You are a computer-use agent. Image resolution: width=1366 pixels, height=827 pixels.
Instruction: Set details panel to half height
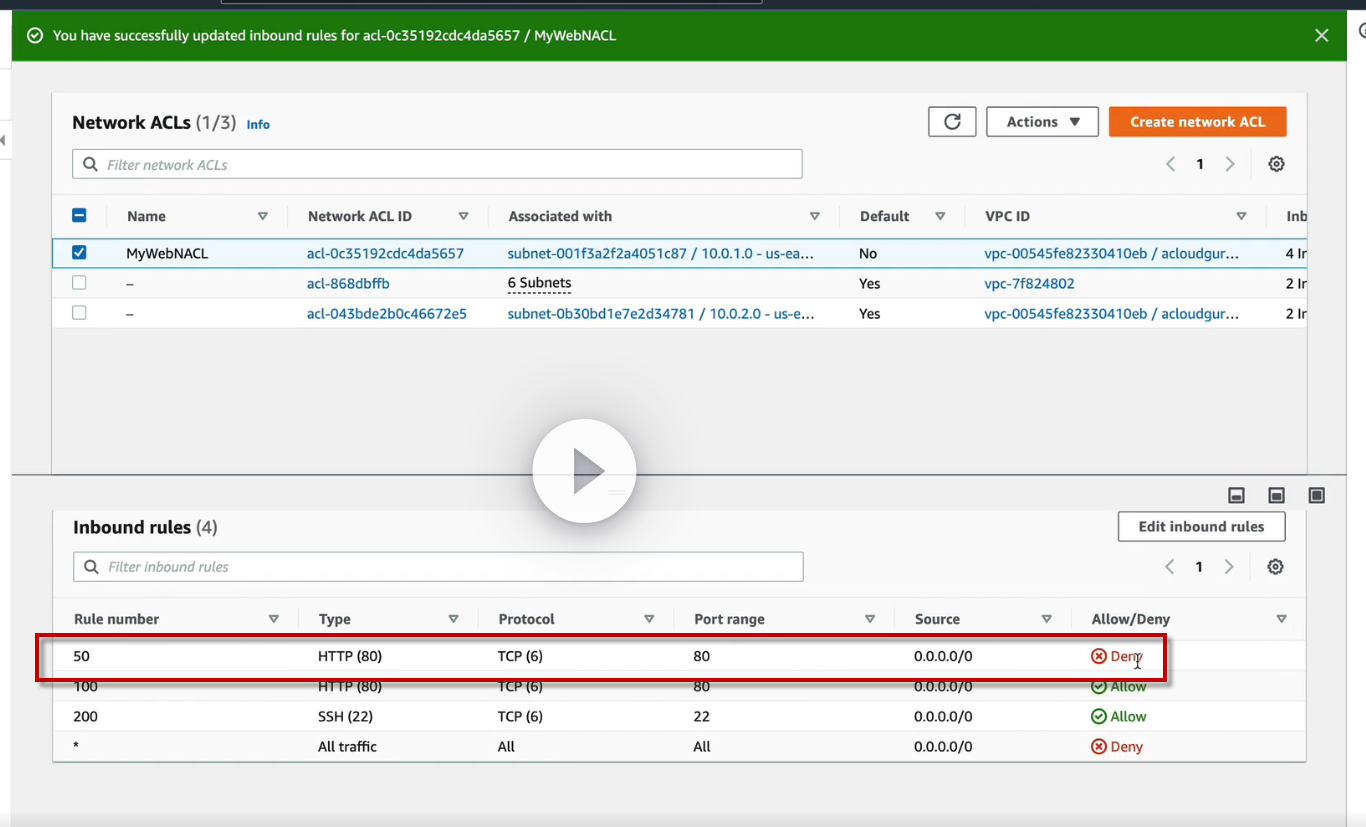(x=1276, y=496)
